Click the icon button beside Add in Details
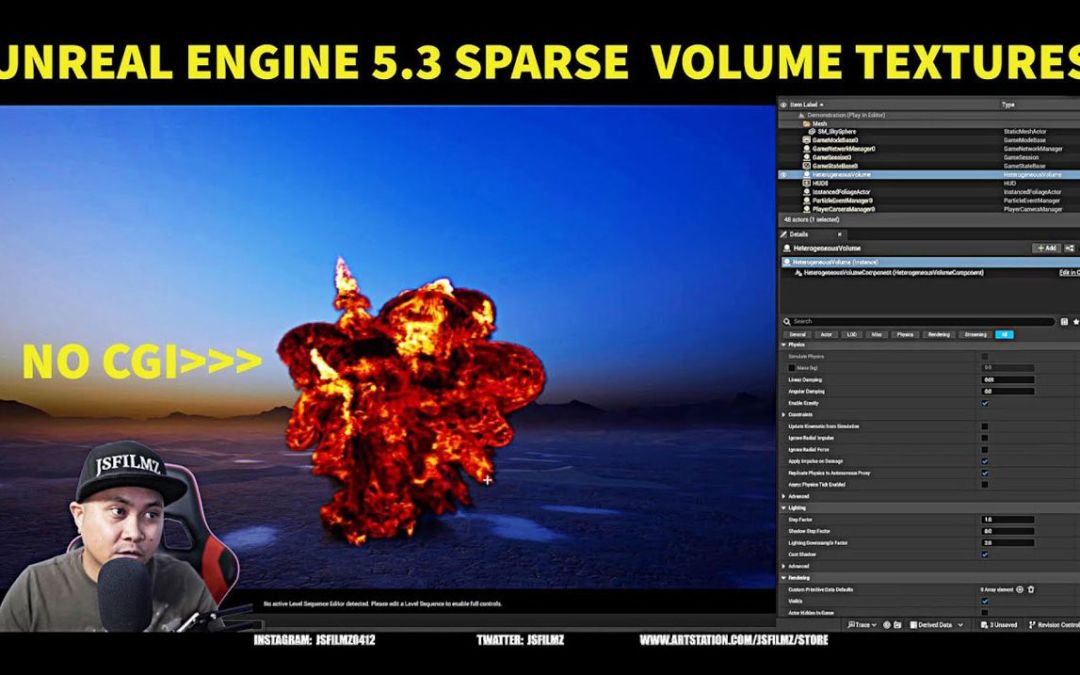Image resolution: width=1080 pixels, height=675 pixels. pos(1070,248)
